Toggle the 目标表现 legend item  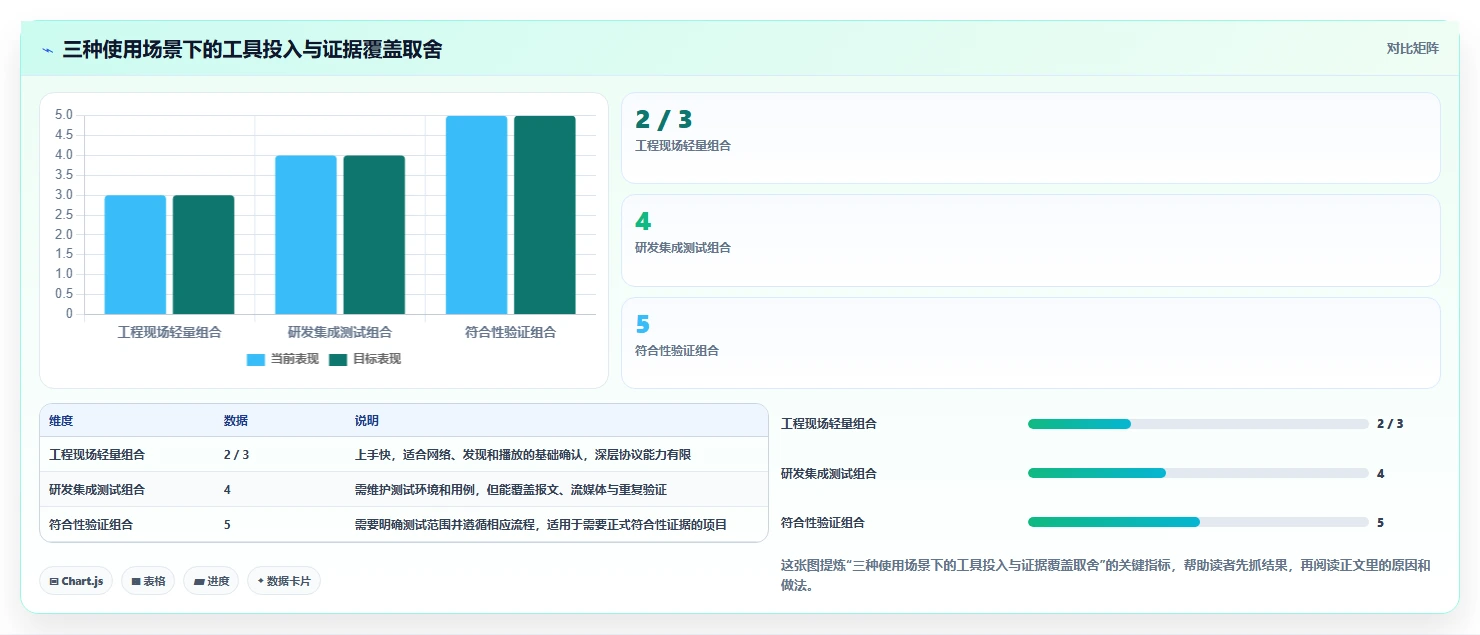(x=365, y=359)
